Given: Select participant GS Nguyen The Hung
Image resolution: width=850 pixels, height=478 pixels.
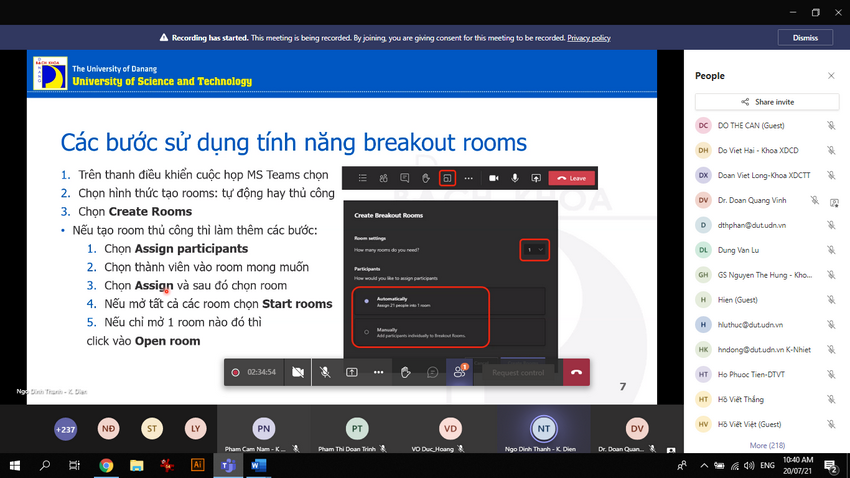Looking at the screenshot, I should 767,275.
